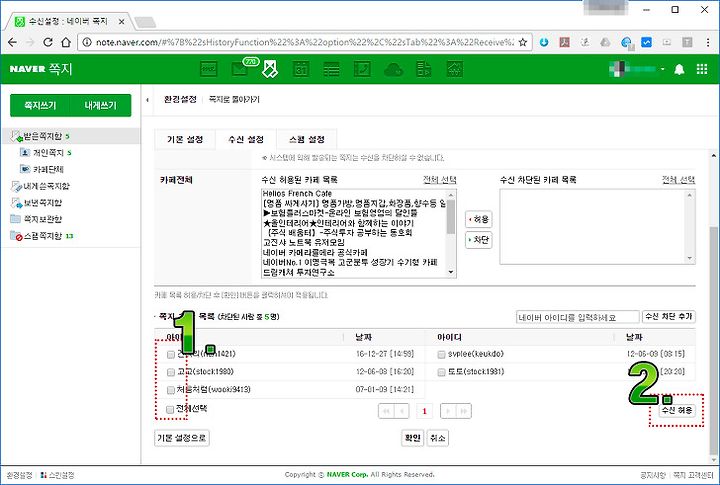Go to the browser home page icon
The height and width of the screenshot is (485, 720).
tap(66, 42)
